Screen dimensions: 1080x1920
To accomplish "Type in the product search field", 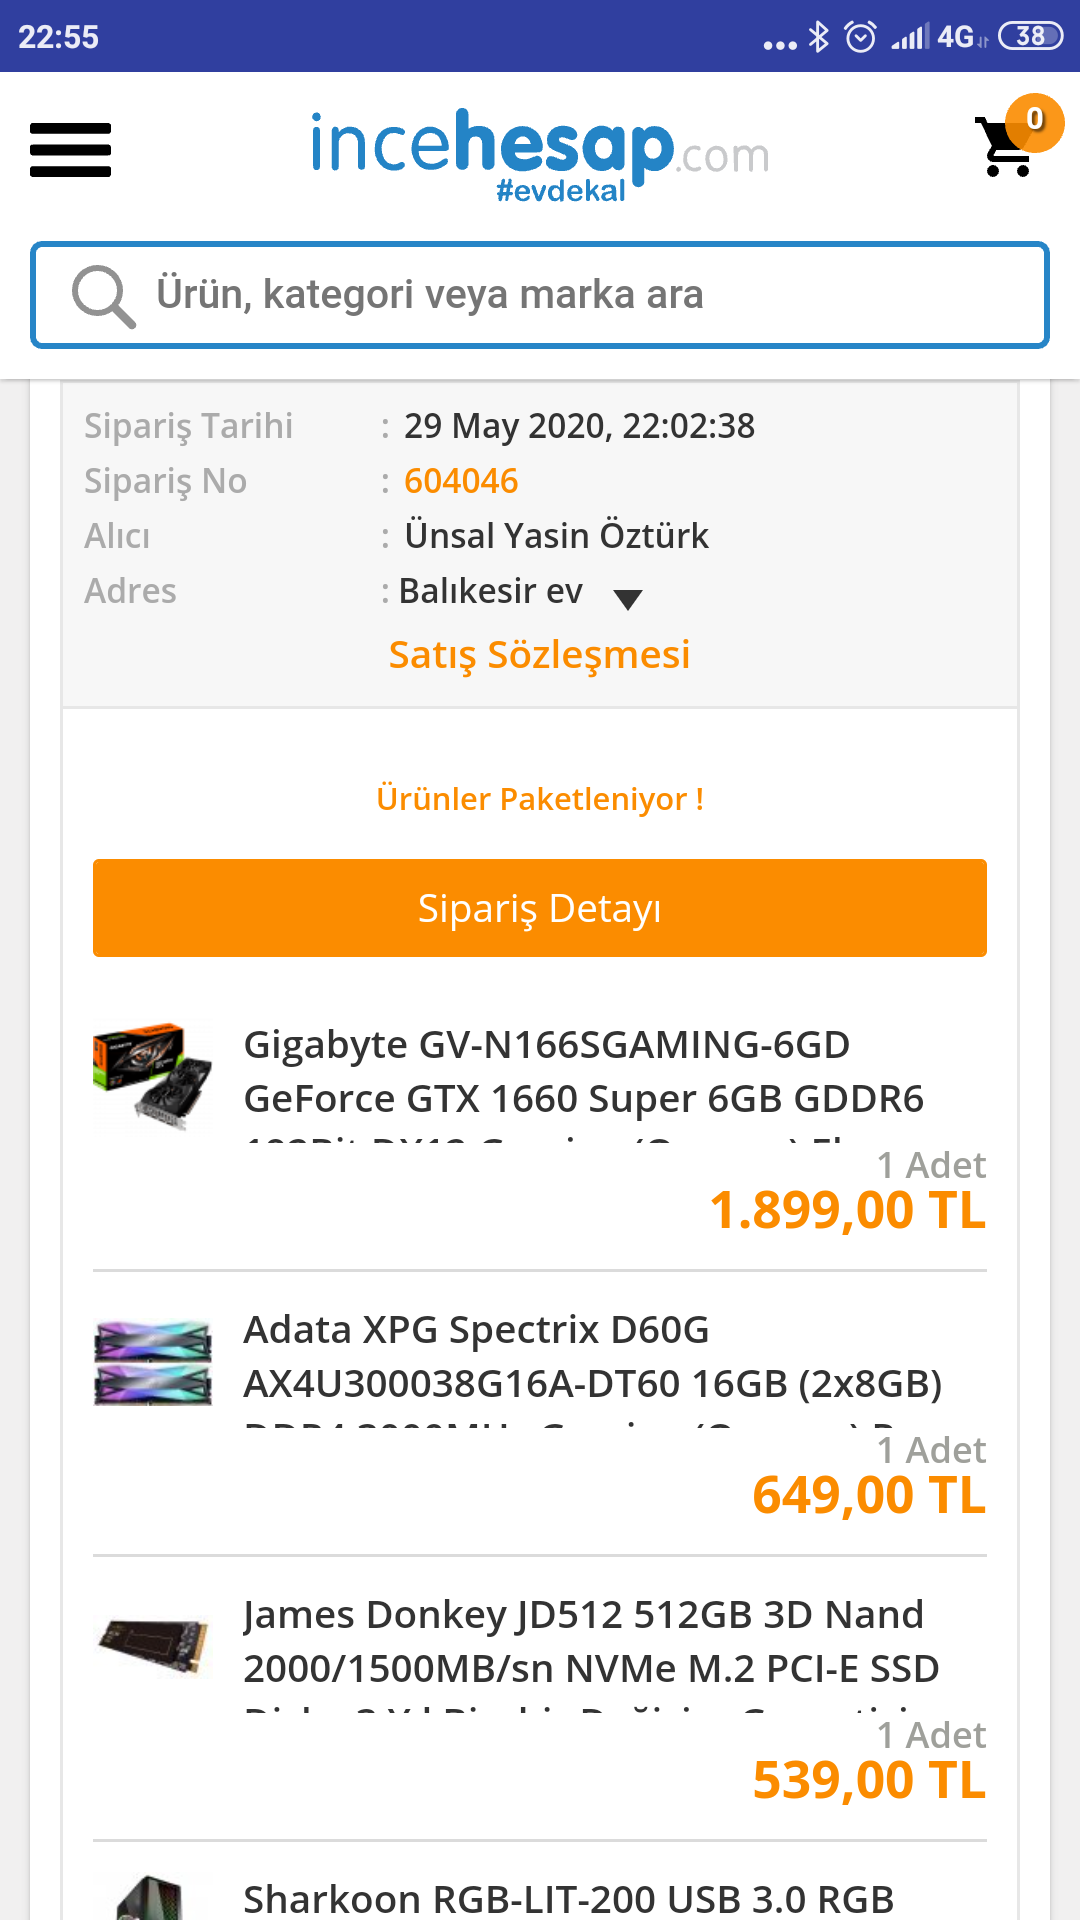I will (590, 296).
